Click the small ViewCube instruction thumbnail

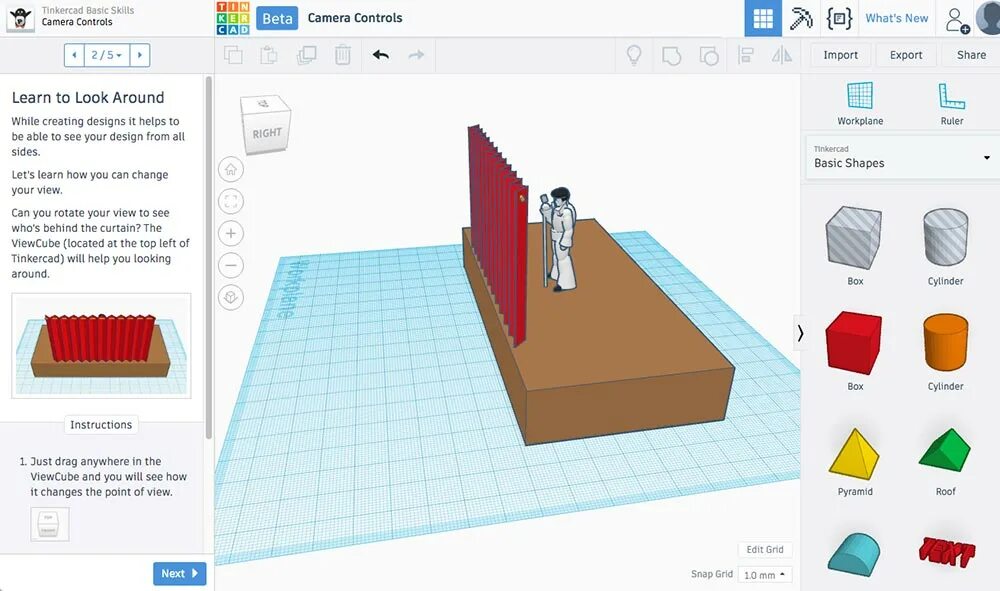(x=50, y=525)
